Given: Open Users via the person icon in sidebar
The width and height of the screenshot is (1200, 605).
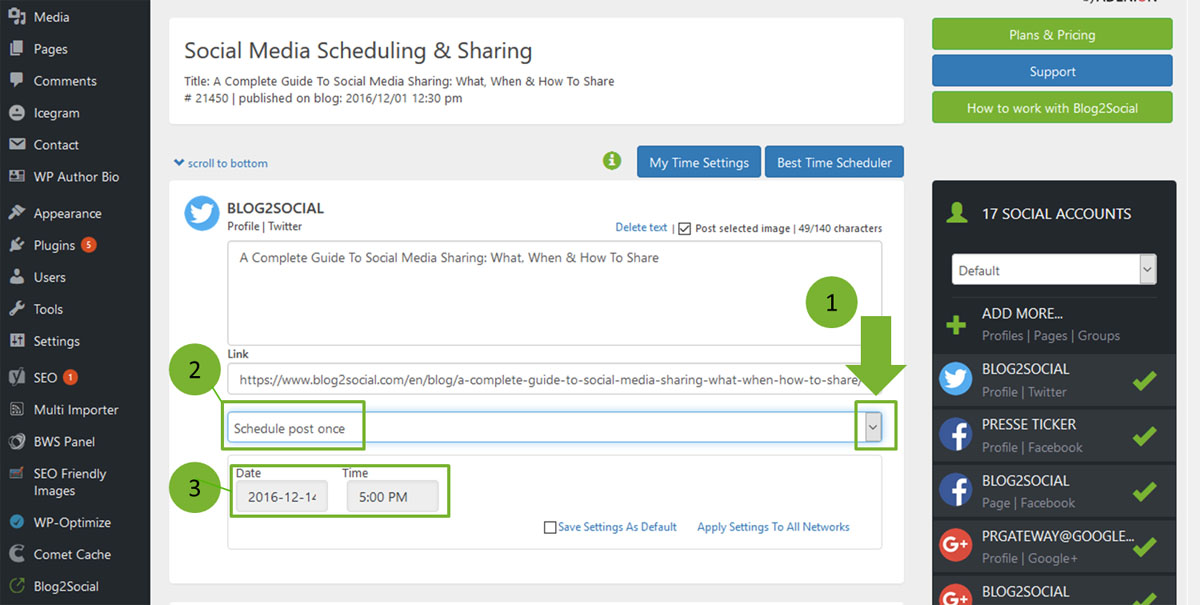Looking at the screenshot, I should (x=16, y=277).
